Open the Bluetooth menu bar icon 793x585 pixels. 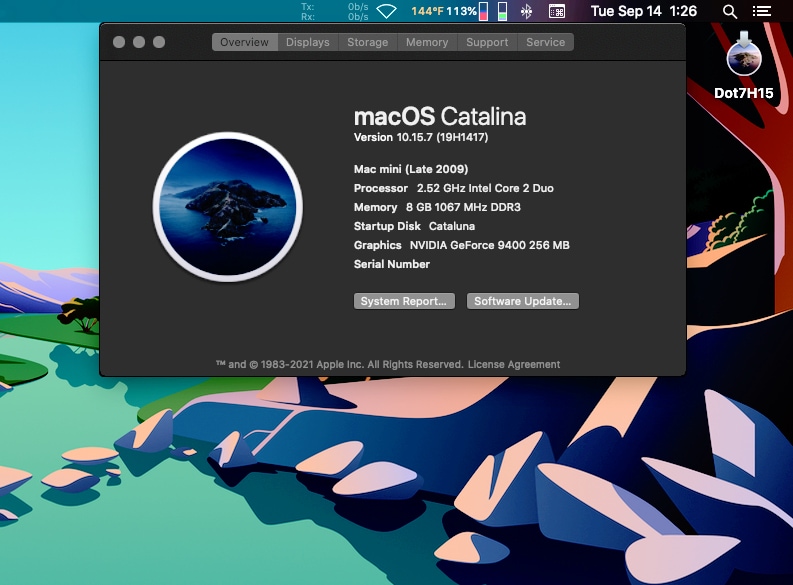pos(526,11)
